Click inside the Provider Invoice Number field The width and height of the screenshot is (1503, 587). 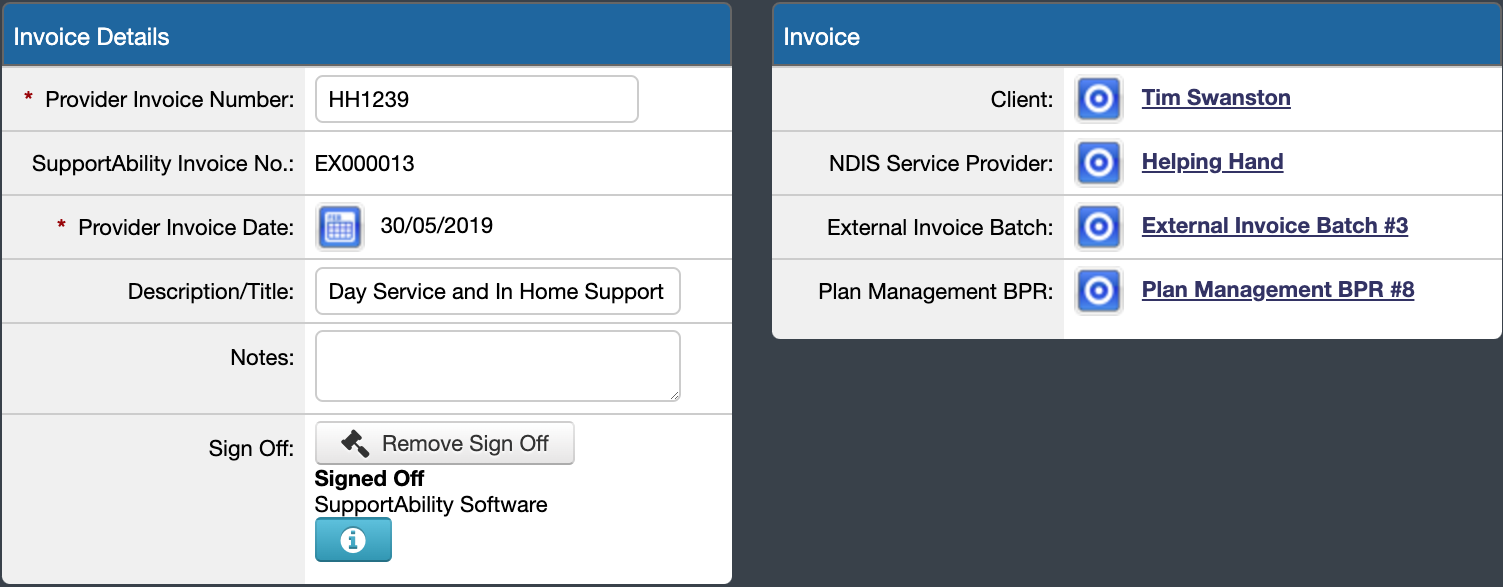tap(476, 98)
